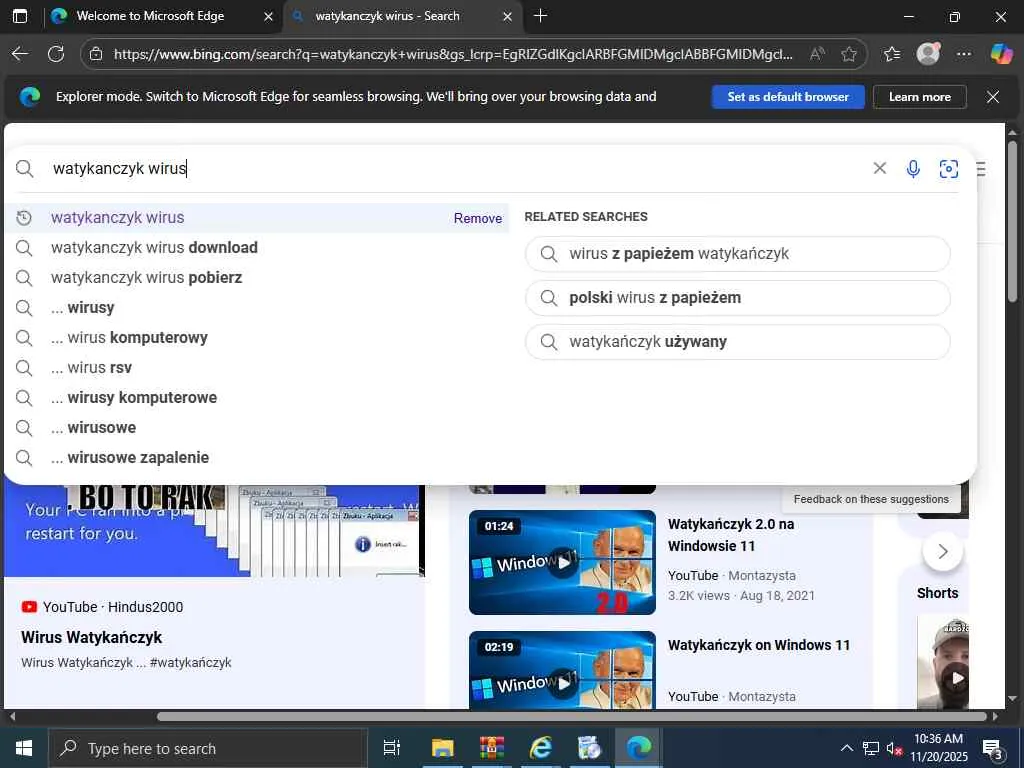Refresh the current page
This screenshot has height=768, width=1024.
tap(56, 54)
